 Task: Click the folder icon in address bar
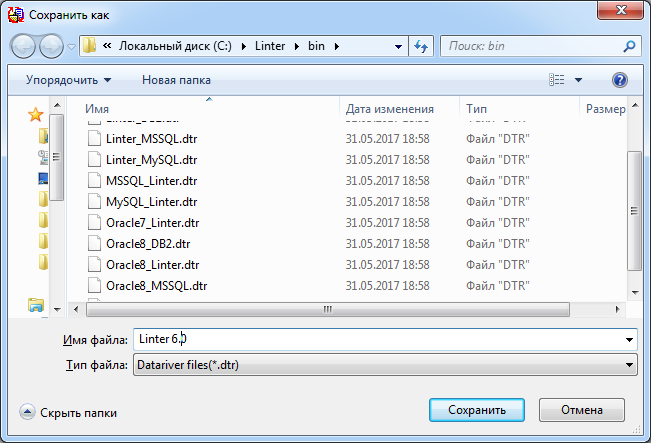pyautogui.click(x=89, y=46)
